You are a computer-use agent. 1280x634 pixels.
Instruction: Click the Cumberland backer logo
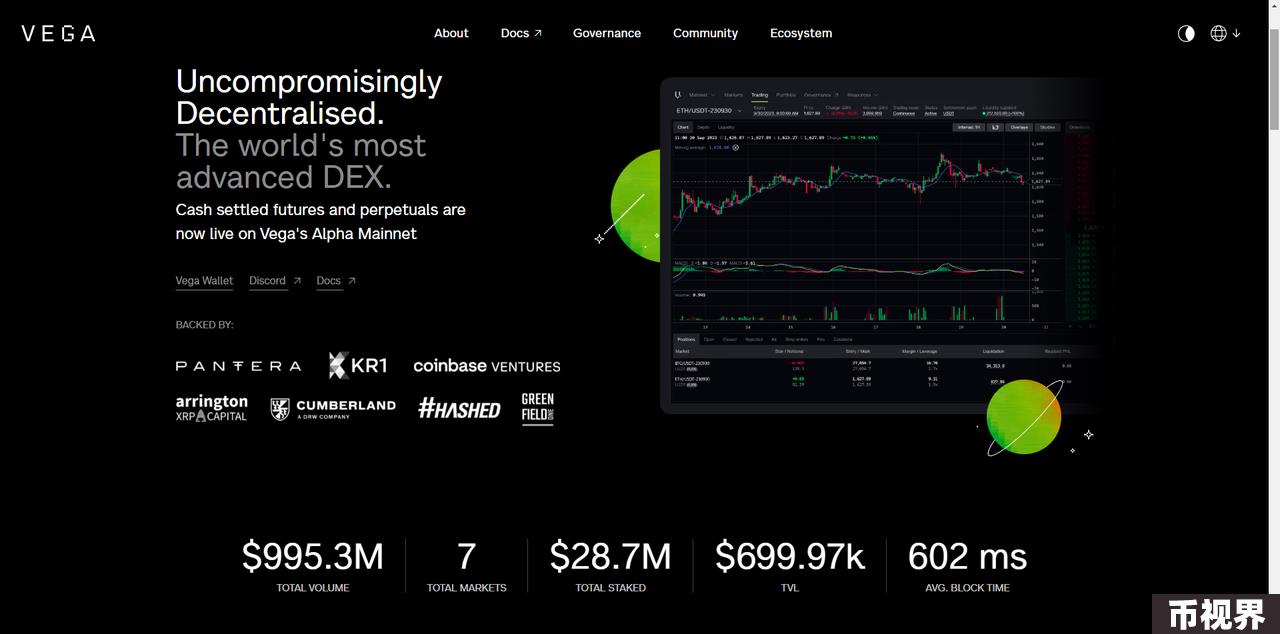pyautogui.click(x=333, y=408)
